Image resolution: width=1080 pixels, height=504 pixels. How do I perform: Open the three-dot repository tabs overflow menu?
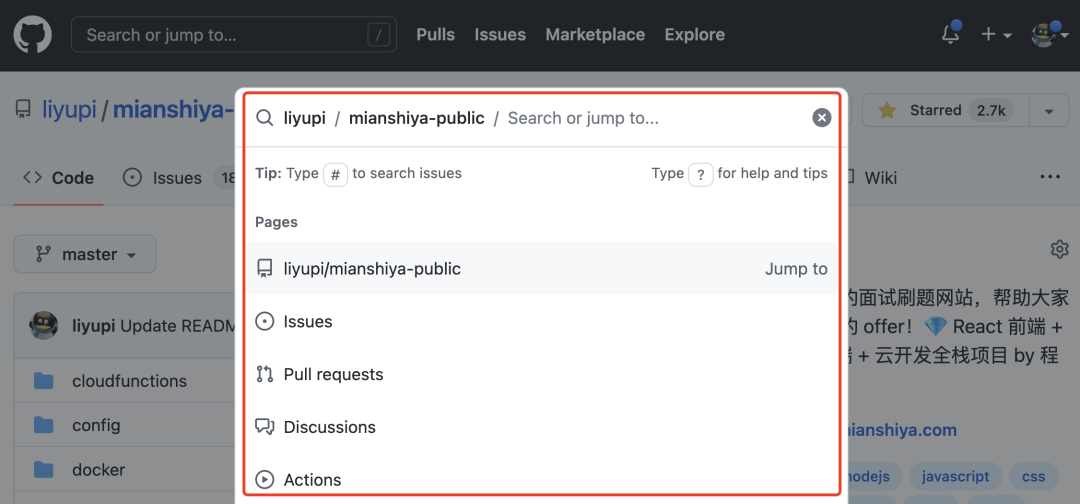1049,177
